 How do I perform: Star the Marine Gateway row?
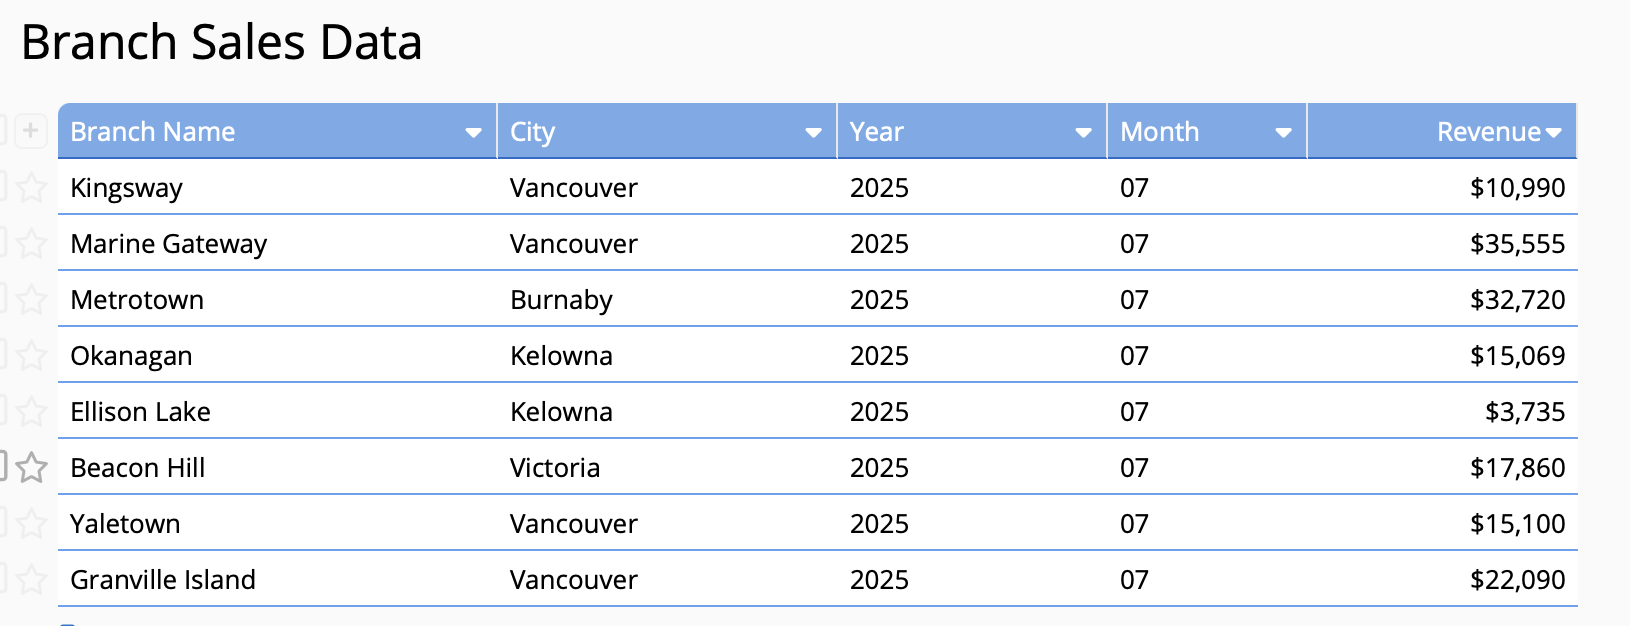(32, 243)
